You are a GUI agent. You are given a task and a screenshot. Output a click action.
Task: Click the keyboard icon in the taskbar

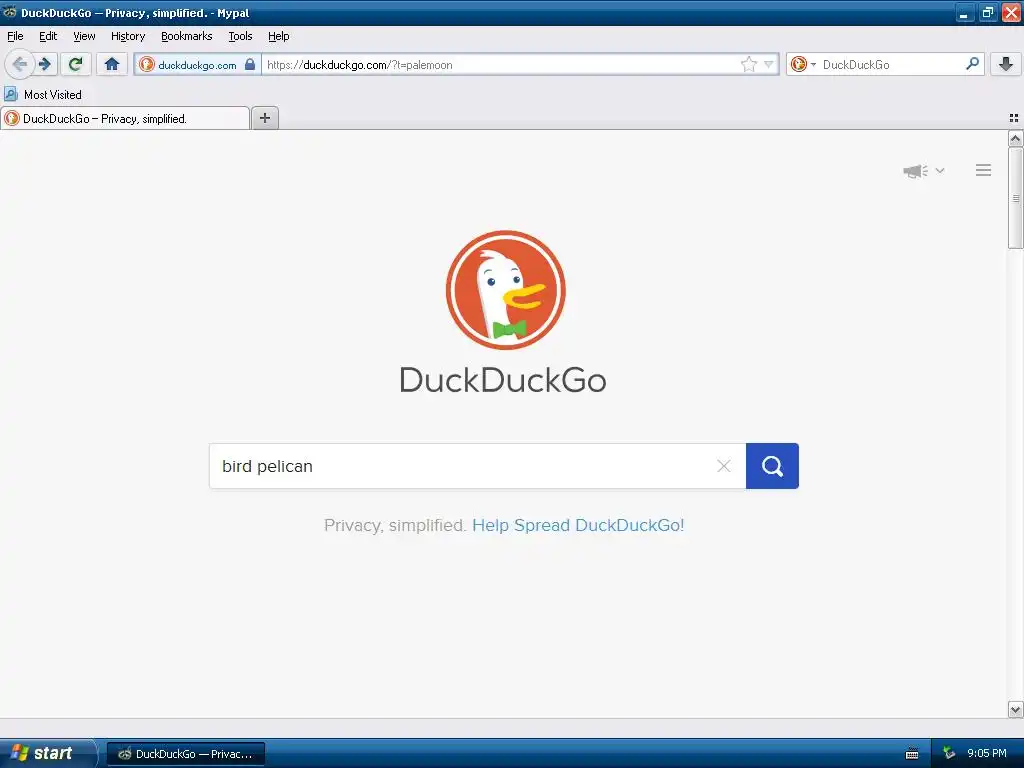(912, 754)
